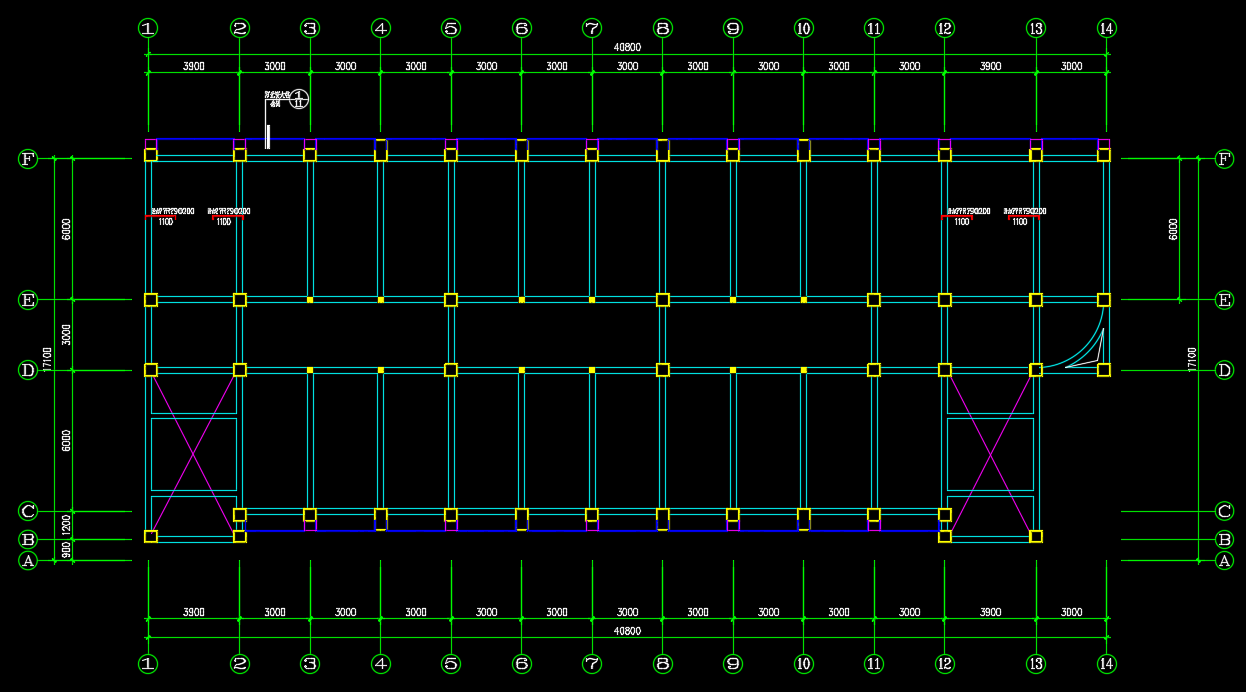
Task: Select the yellow column at axes 8 and E
Action: (662, 300)
